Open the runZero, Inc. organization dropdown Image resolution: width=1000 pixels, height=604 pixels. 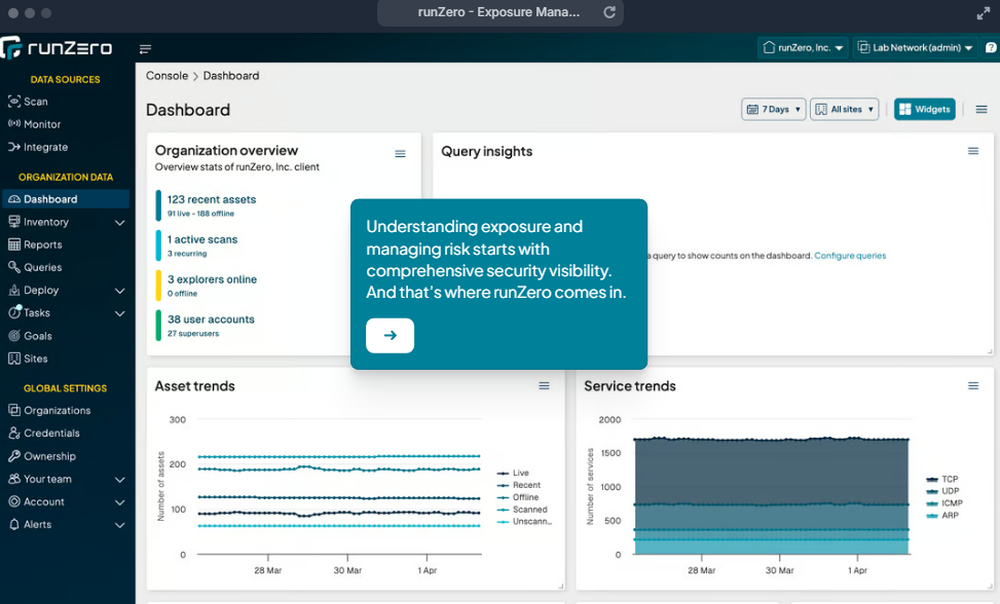tap(803, 48)
